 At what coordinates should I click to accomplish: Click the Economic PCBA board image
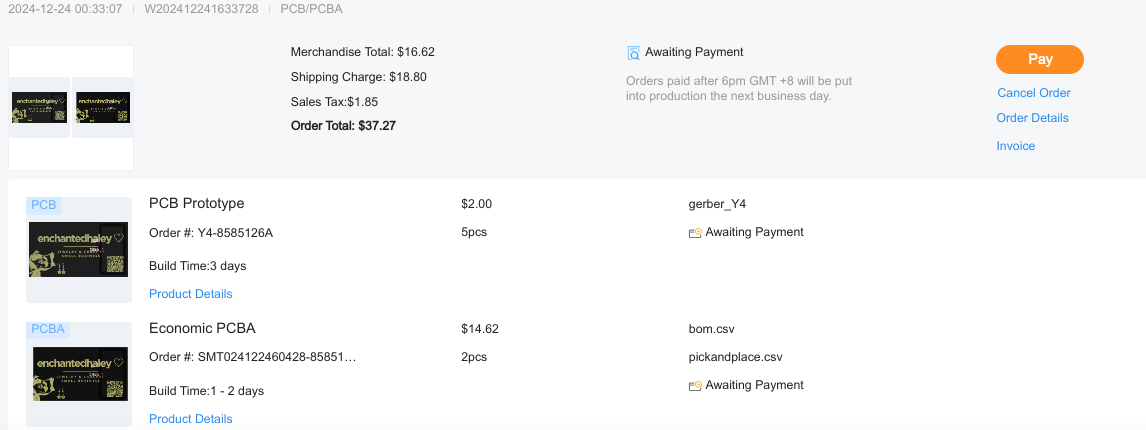tap(79, 374)
